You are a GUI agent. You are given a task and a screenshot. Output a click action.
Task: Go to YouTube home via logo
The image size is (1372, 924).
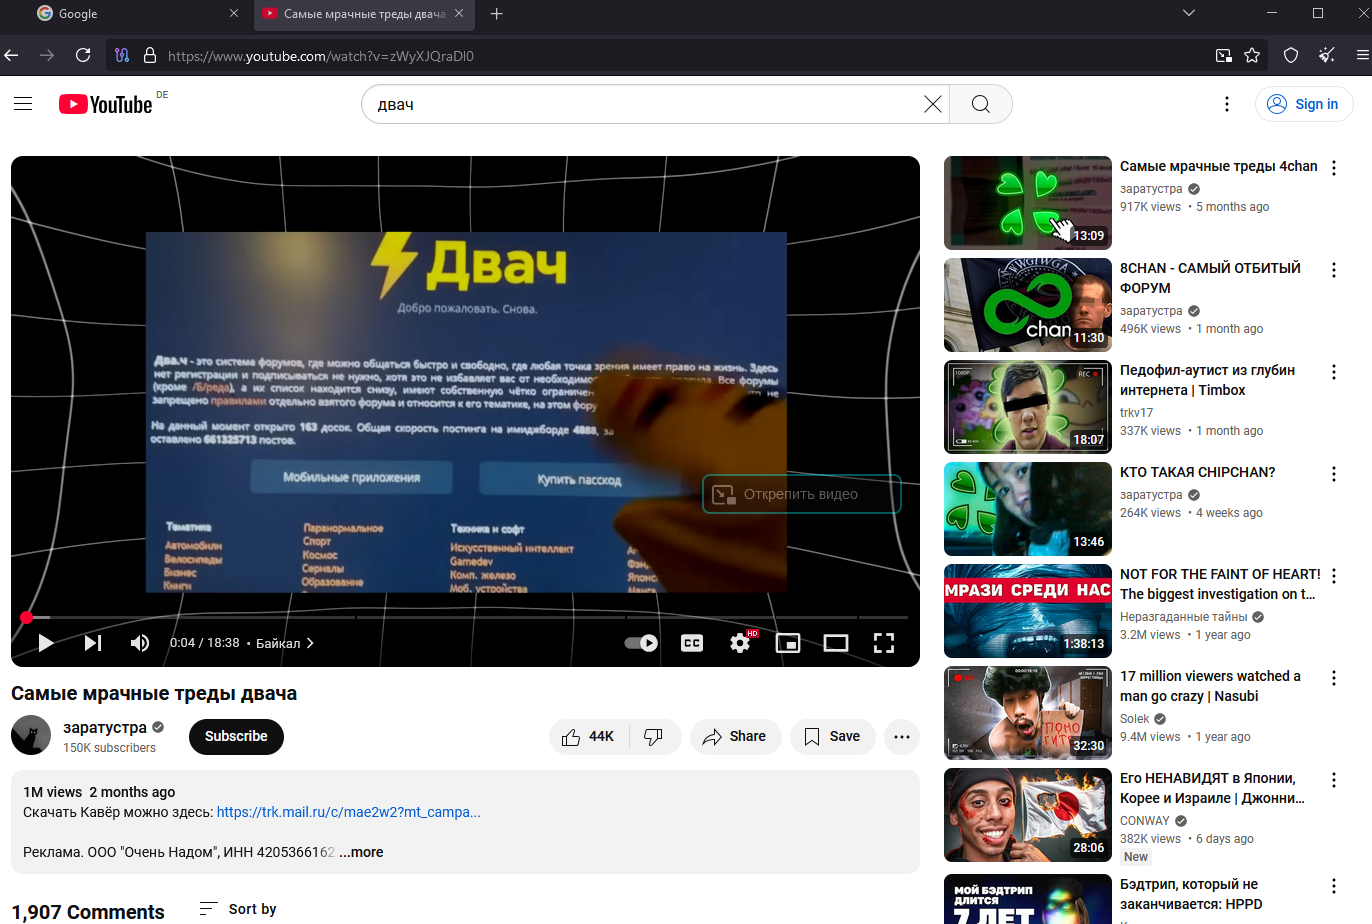(x=106, y=104)
